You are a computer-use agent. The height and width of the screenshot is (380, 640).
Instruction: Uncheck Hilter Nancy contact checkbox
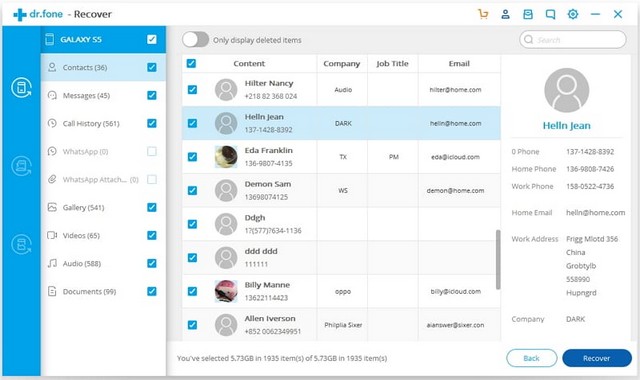point(192,90)
